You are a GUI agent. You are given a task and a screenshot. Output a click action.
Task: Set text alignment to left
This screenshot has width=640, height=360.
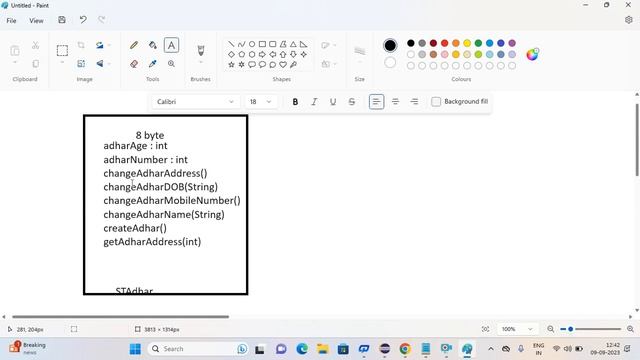(376, 102)
